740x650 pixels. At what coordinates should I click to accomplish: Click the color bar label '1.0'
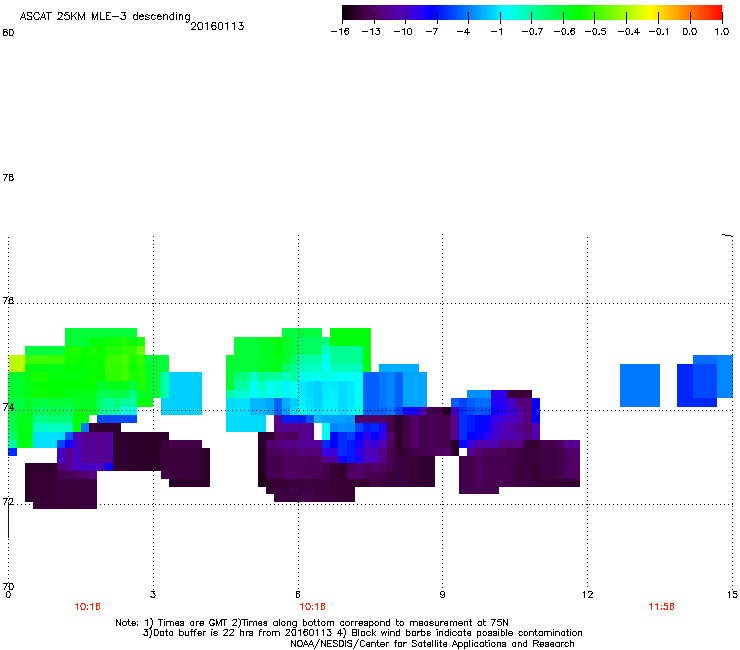[x=722, y=32]
